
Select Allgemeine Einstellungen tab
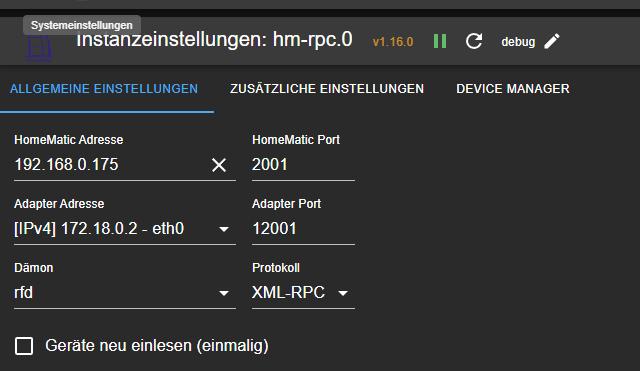click(104, 89)
